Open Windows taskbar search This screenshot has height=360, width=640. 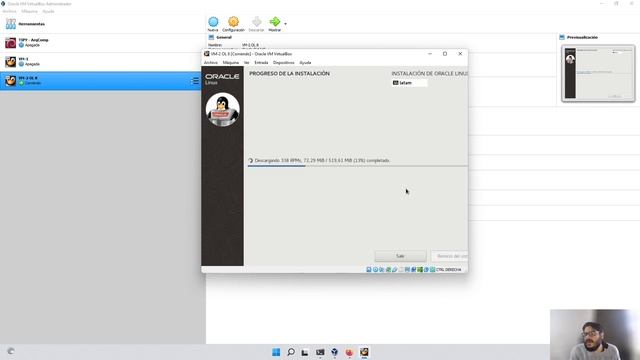click(x=291, y=352)
